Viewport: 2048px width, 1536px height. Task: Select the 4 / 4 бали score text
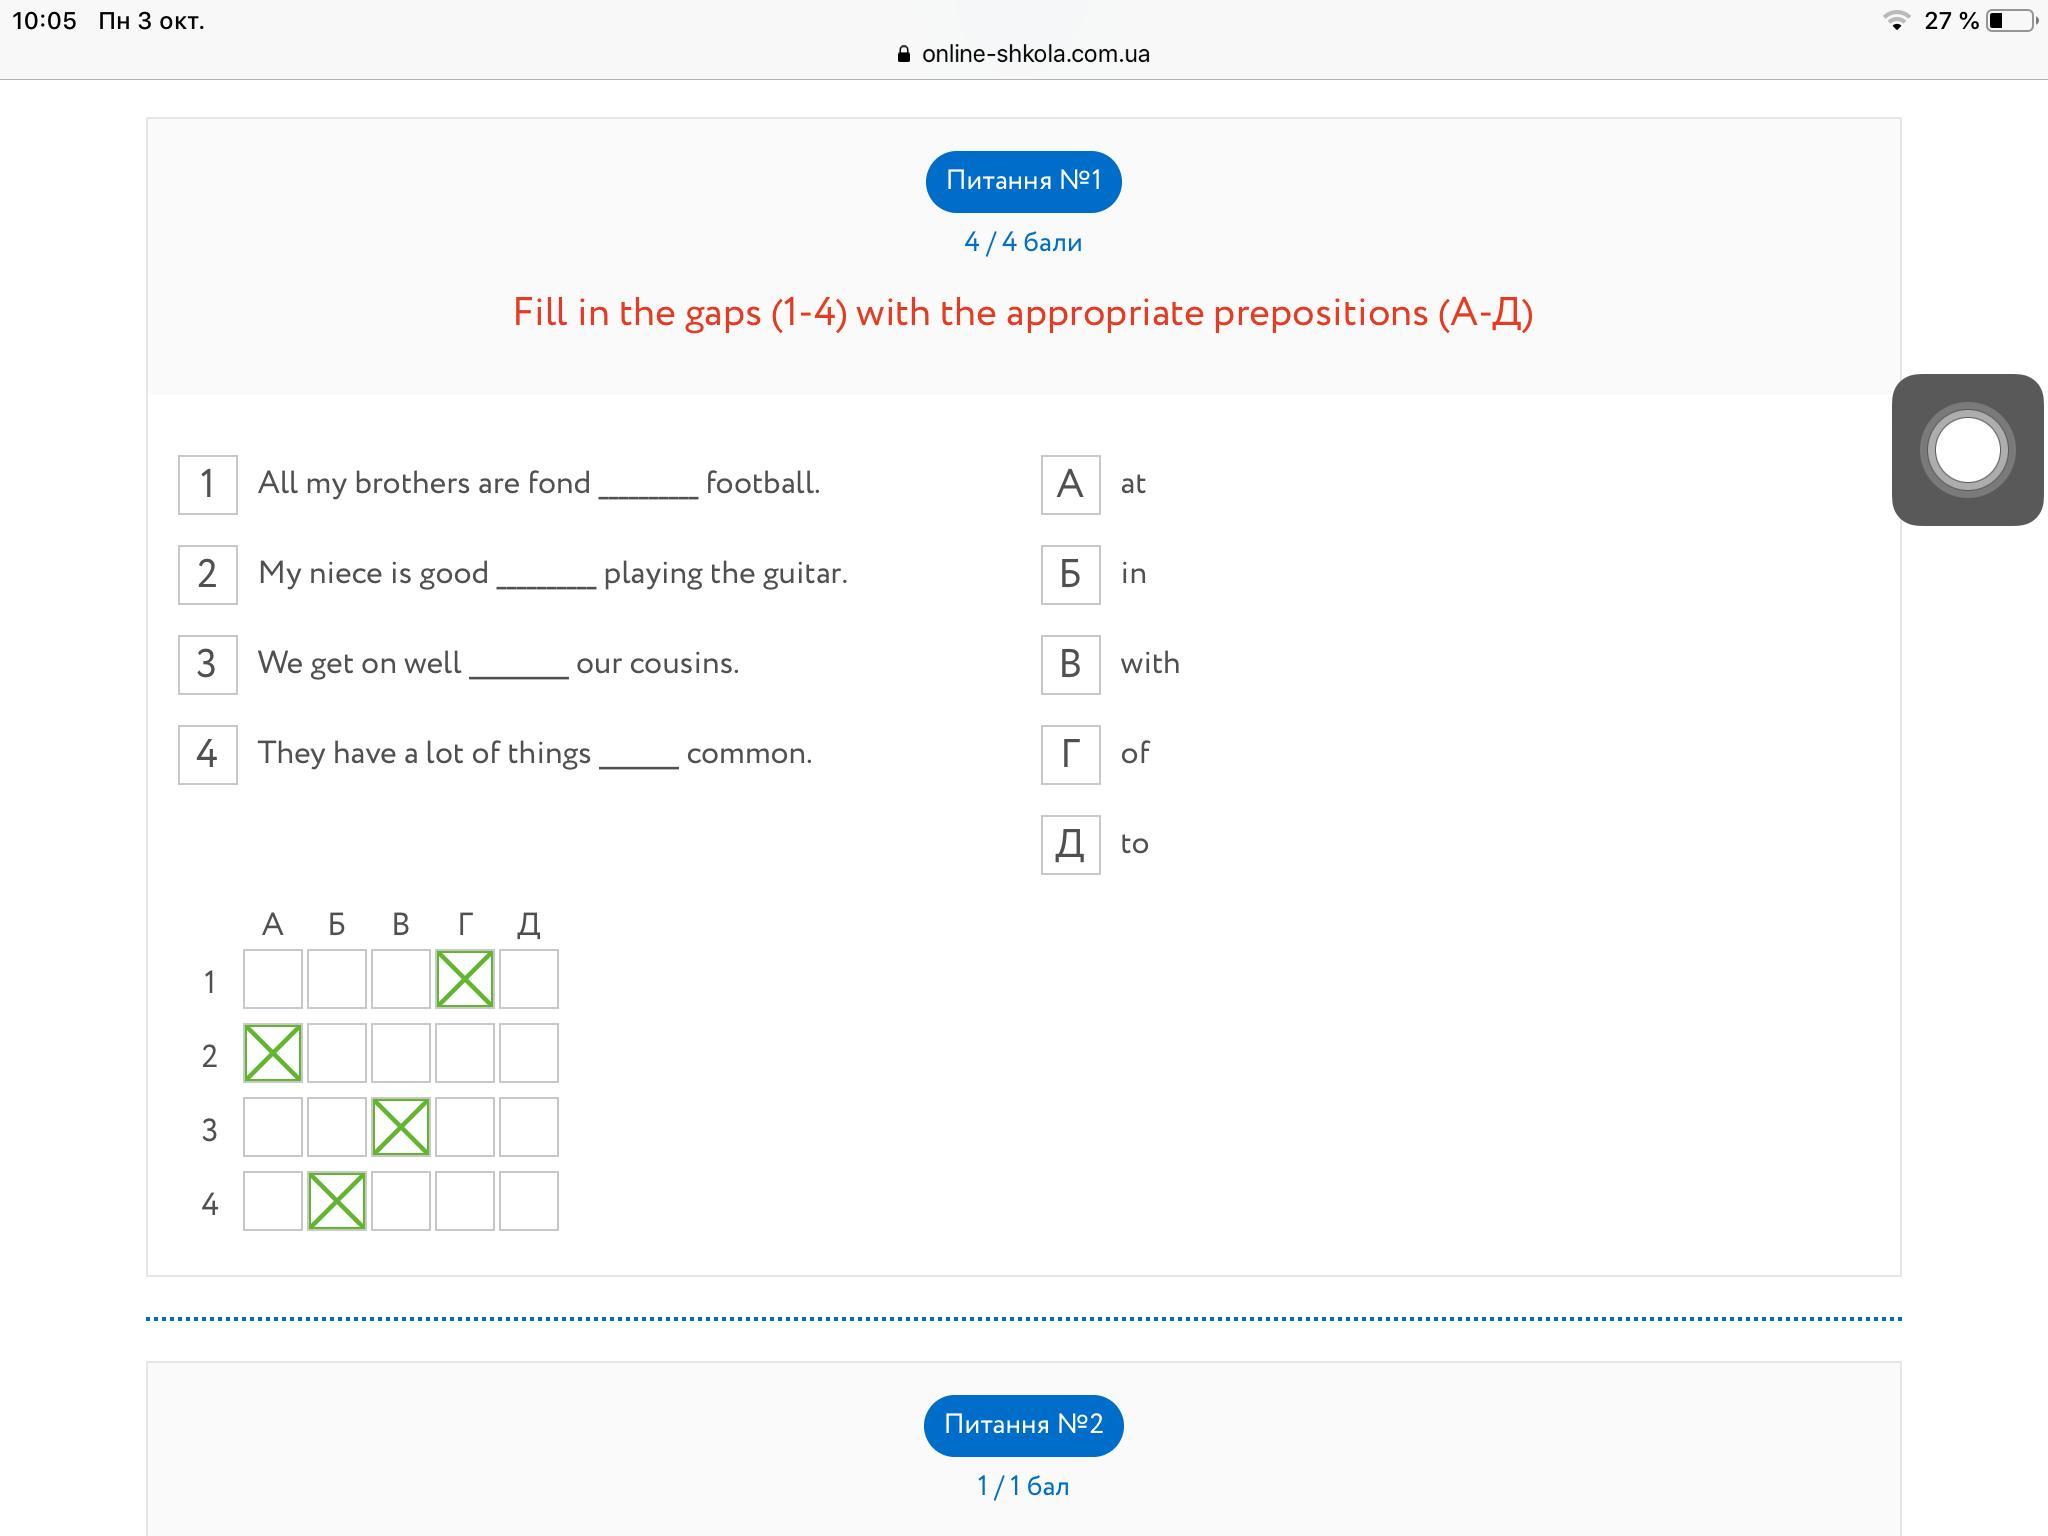pyautogui.click(x=1023, y=243)
